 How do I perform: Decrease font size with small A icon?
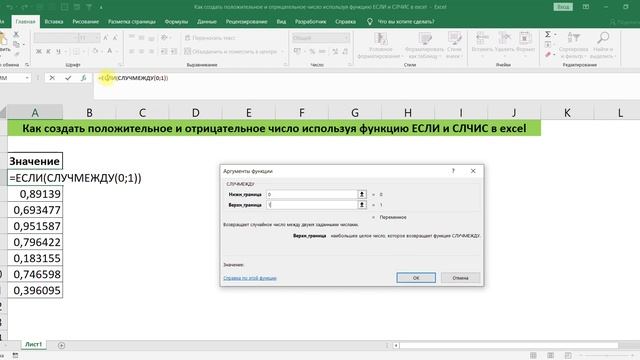115,38
